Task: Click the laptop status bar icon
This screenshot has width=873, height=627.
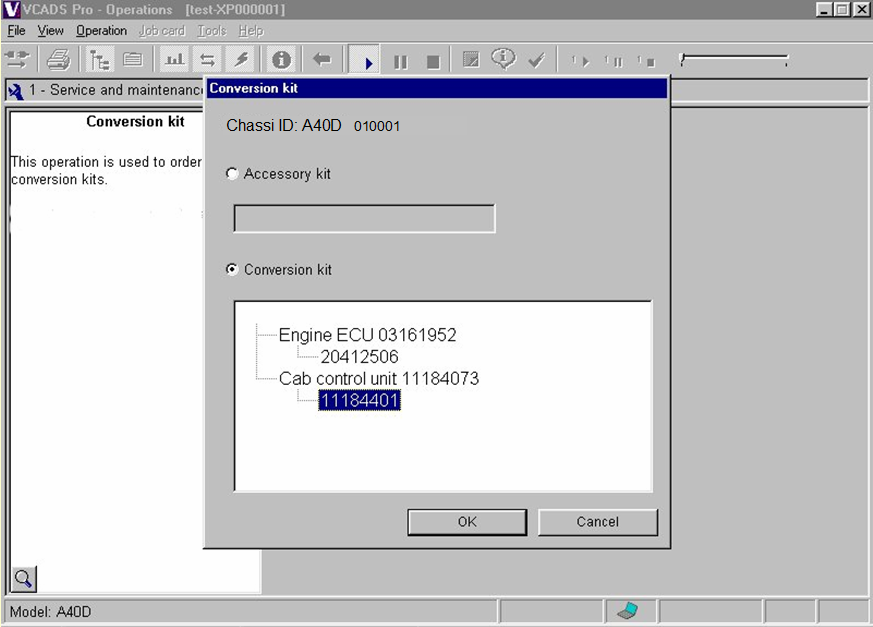Action: (x=628, y=611)
